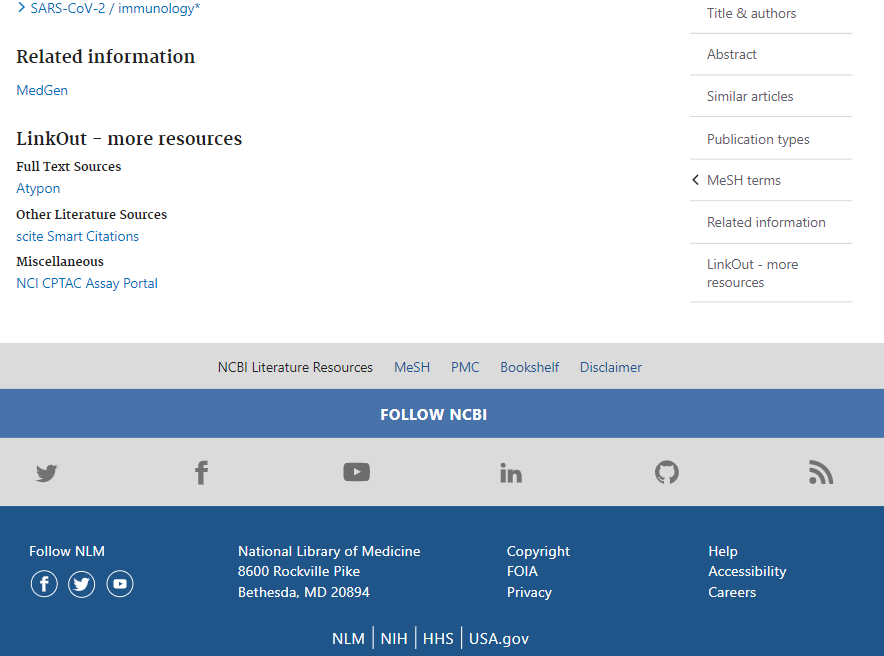884x656 pixels.
Task: Open NCBI LinkedIn page icon
Action: [511, 473]
